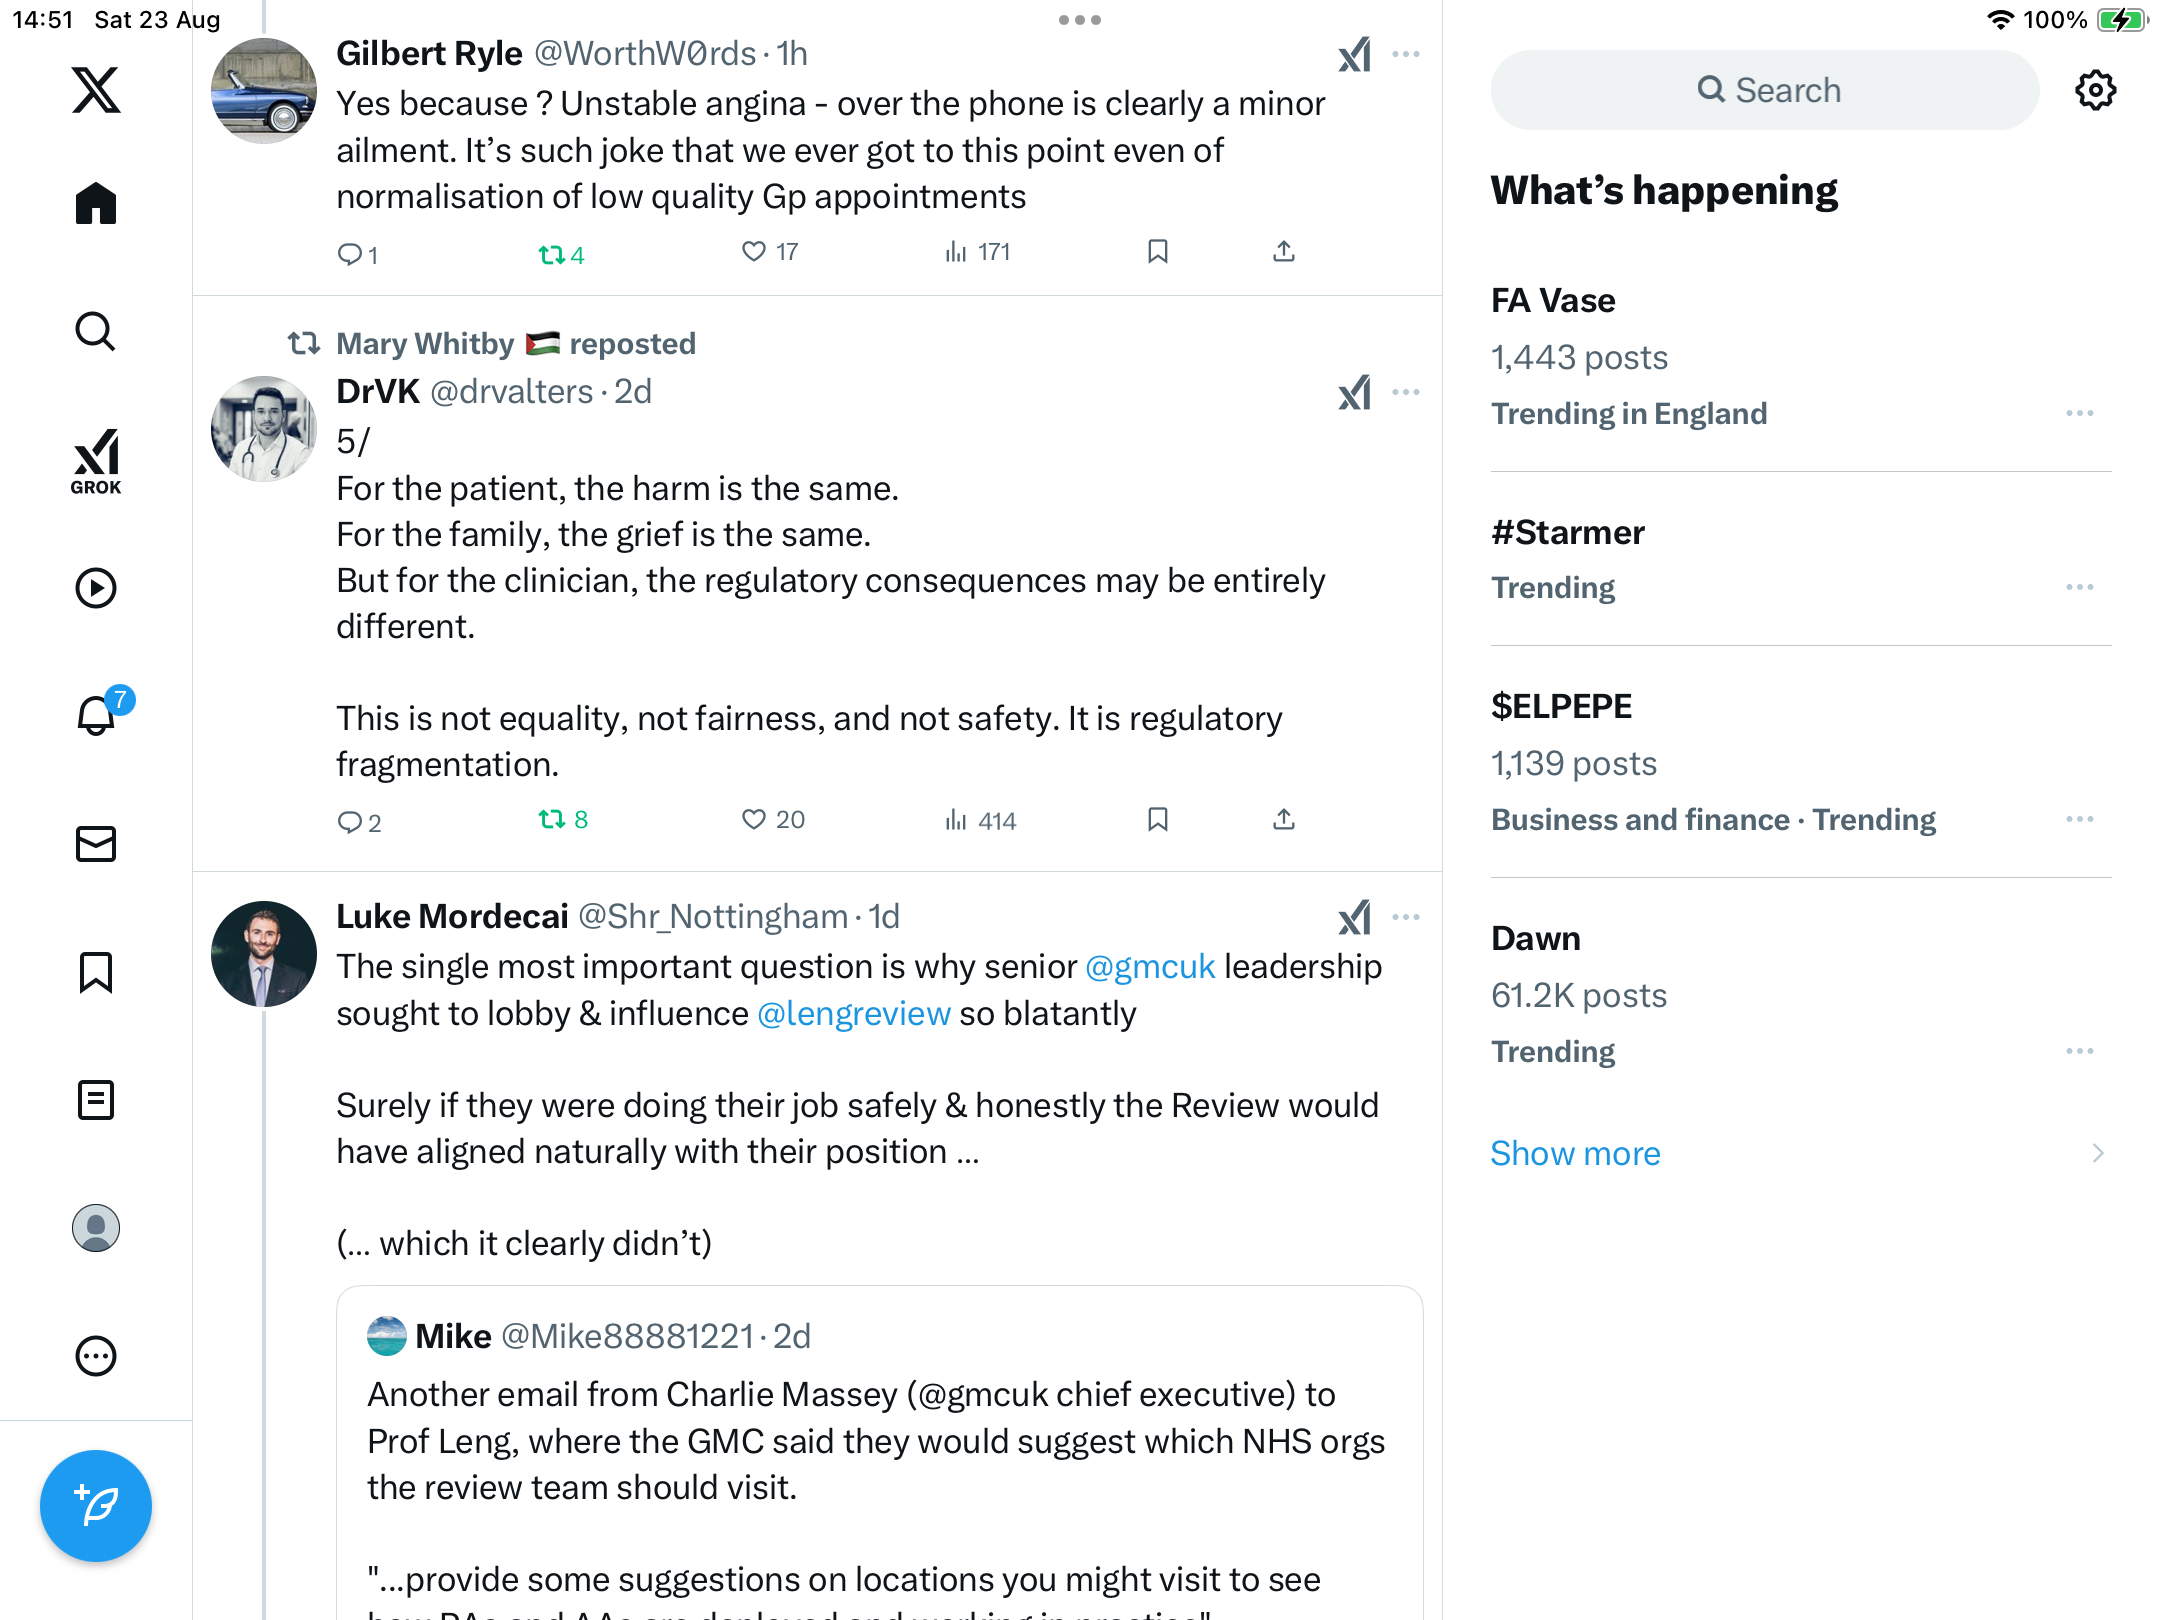Open the notifications bell
2160x1620 pixels.
click(x=96, y=716)
